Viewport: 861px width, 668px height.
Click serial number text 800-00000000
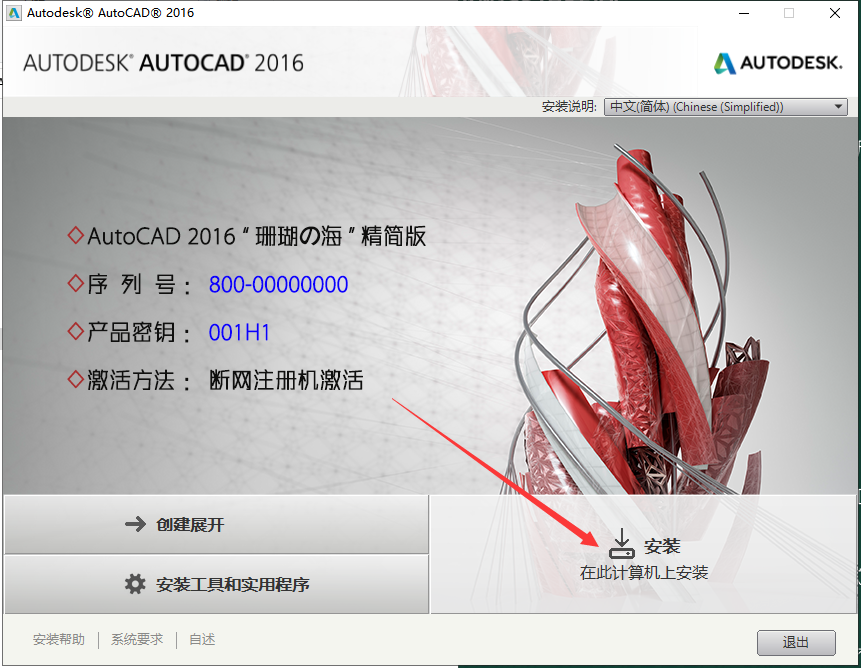click(278, 284)
